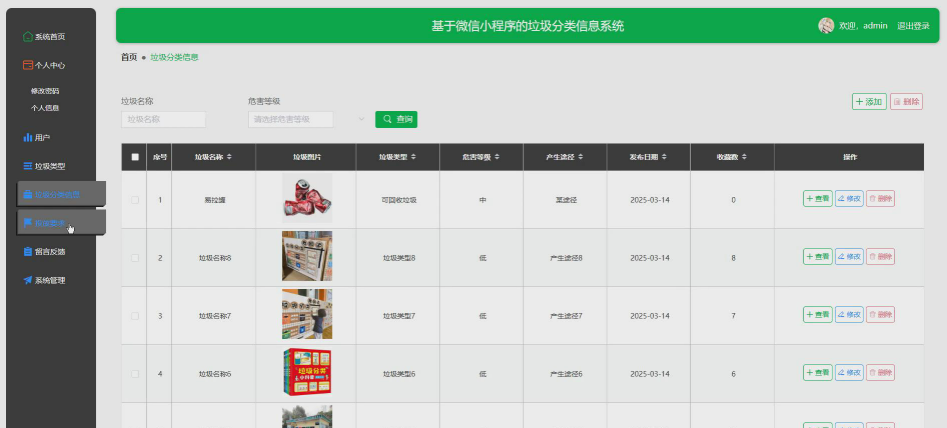Click 查看 for the 易拉罐 row
Screen dimensions: 947x428
(x=818, y=199)
